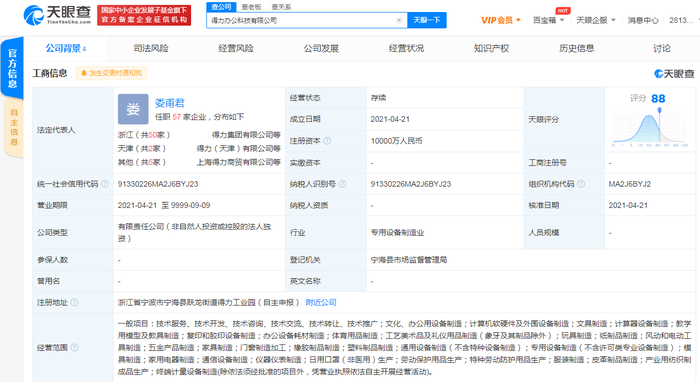The width and height of the screenshot is (700, 382).
Task: Click the Tianyancha logo at top left
Action: [57, 15]
